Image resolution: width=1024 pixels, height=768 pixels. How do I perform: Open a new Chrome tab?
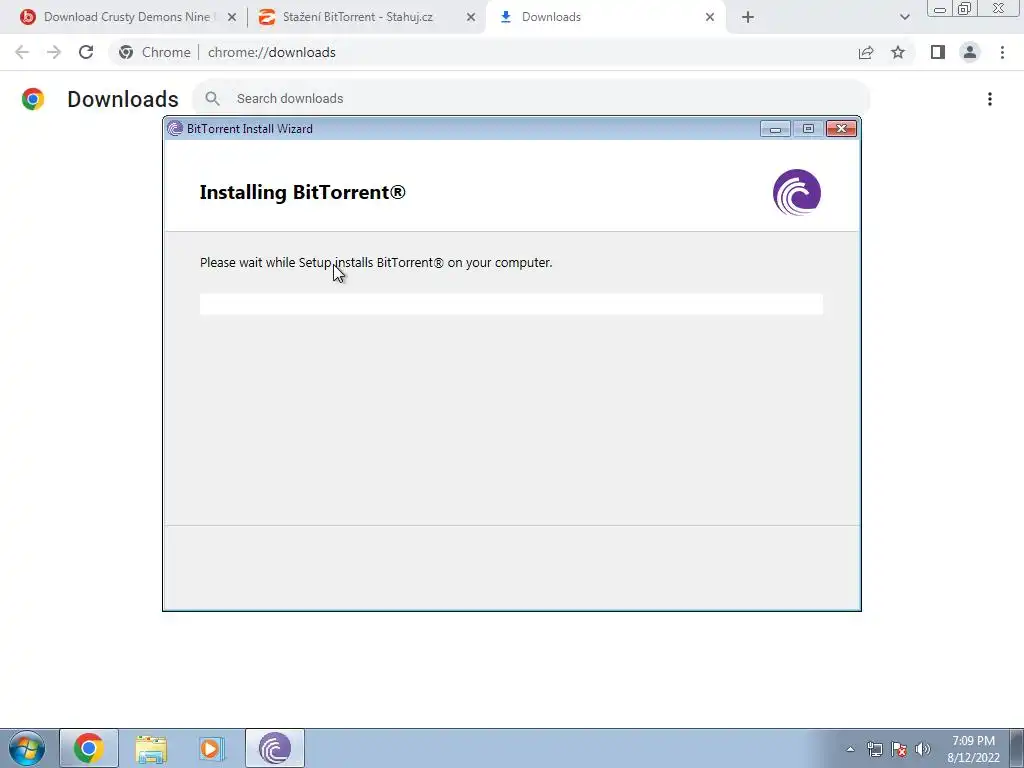pos(748,17)
